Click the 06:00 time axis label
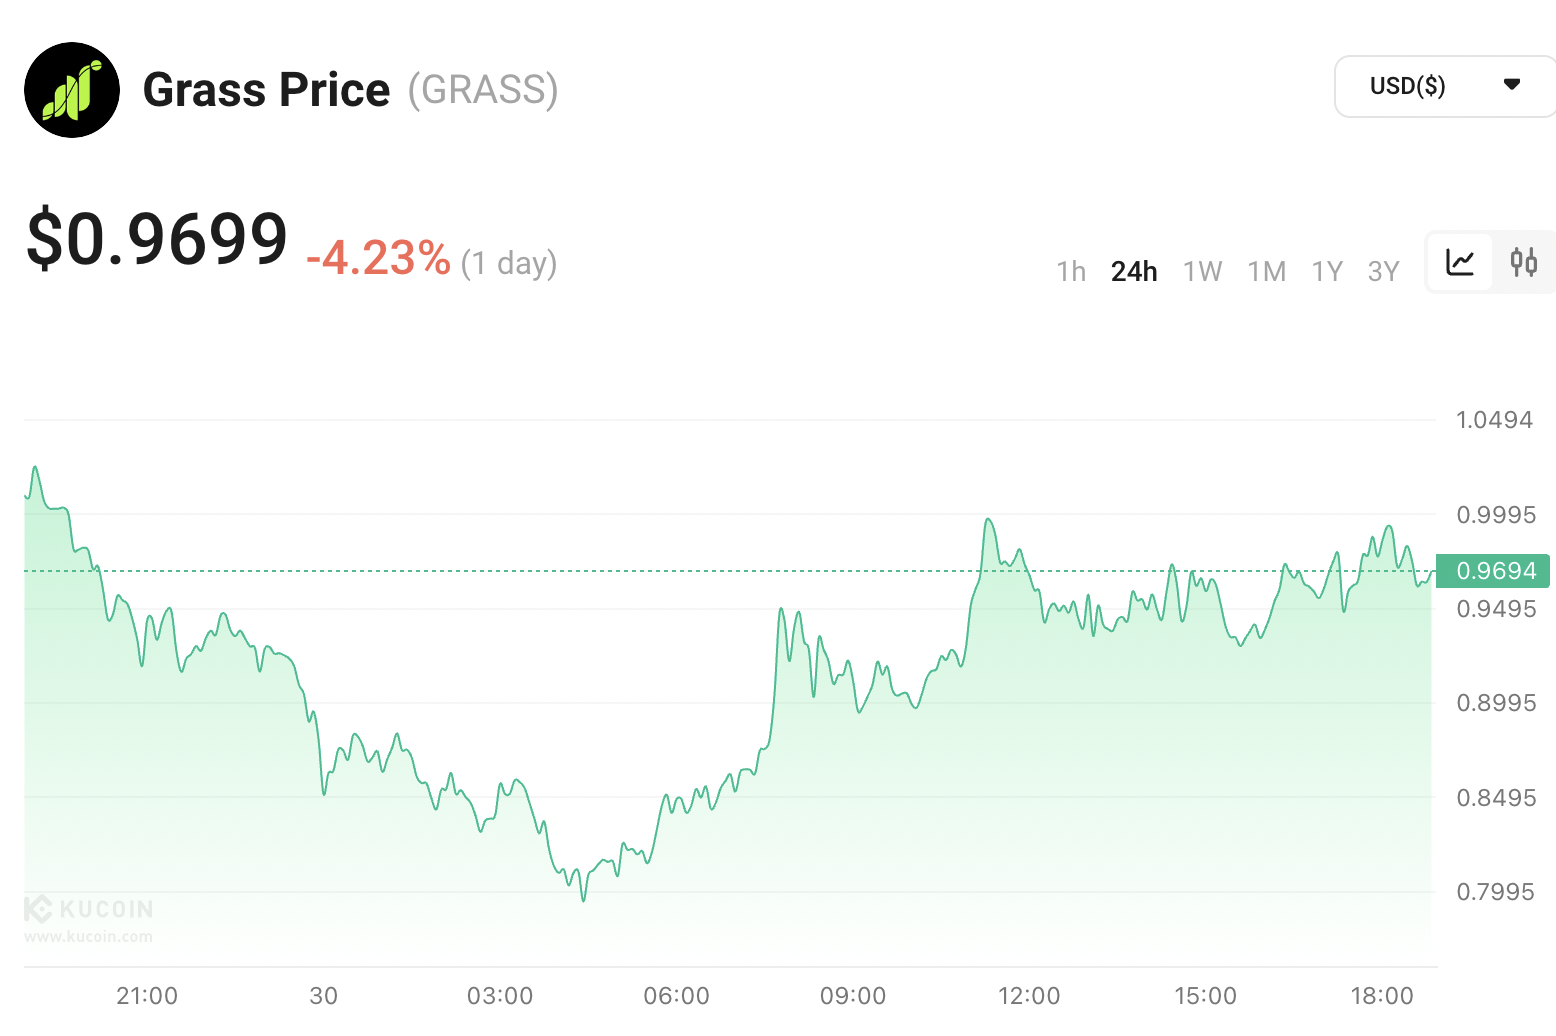The image size is (1556, 1036). pyautogui.click(x=676, y=996)
